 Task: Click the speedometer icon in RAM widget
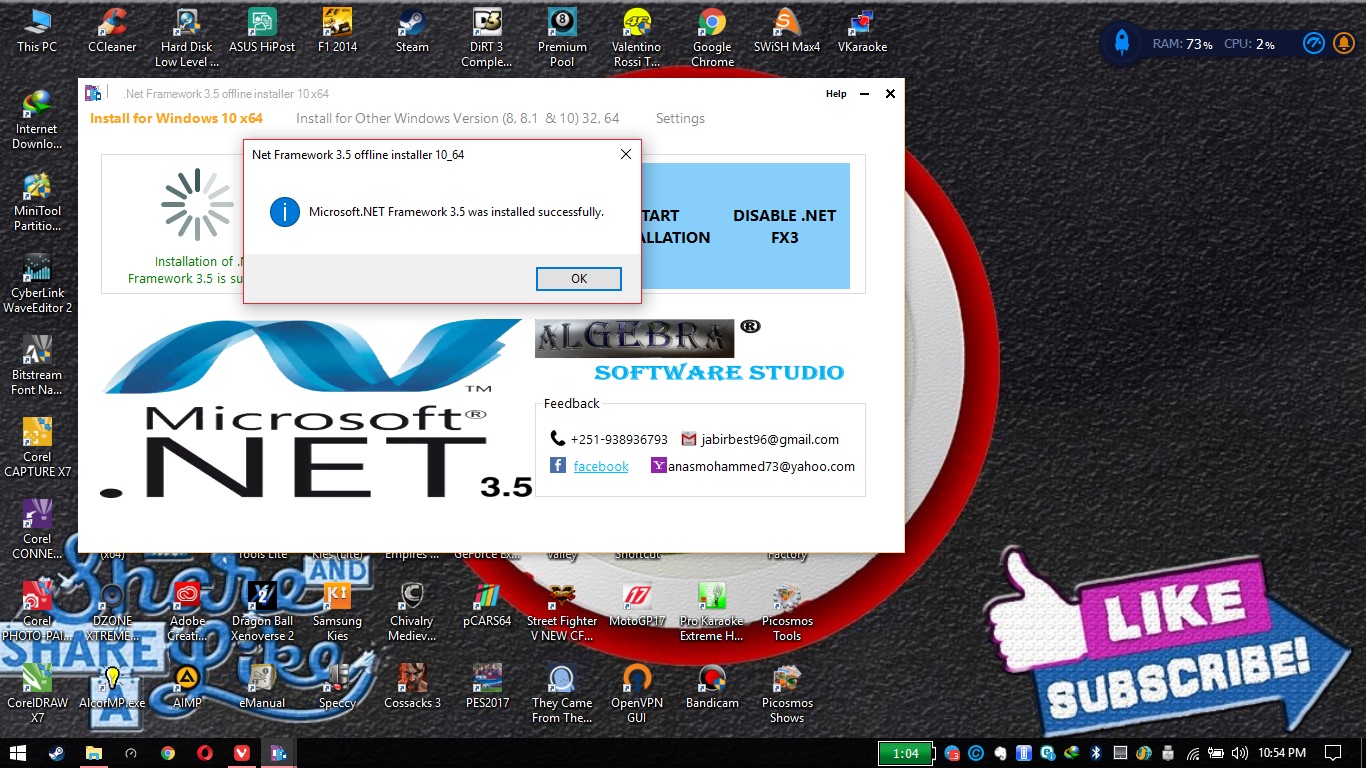(x=1313, y=43)
